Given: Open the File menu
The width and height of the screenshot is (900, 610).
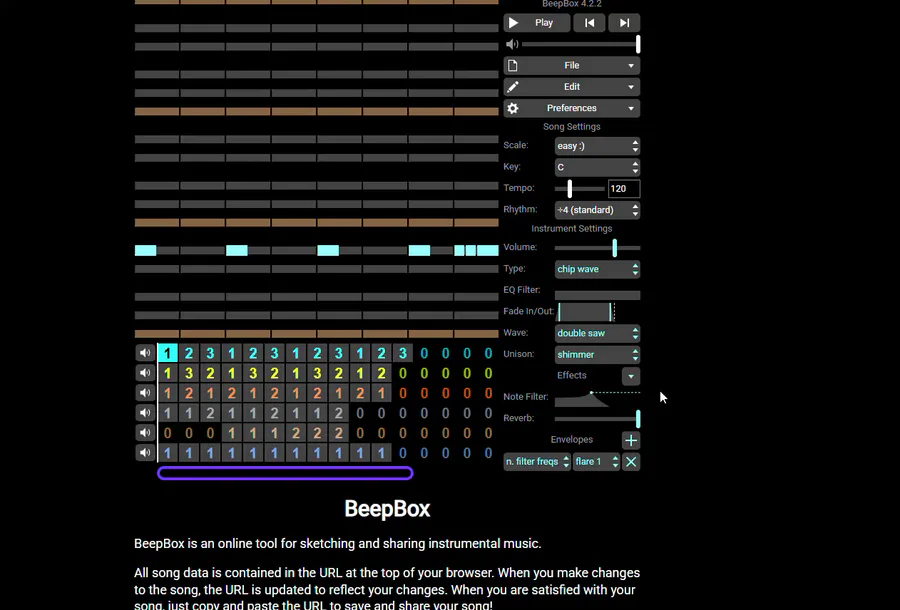Looking at the screenshot, I should pyautogui.click(x=572, y=65).
